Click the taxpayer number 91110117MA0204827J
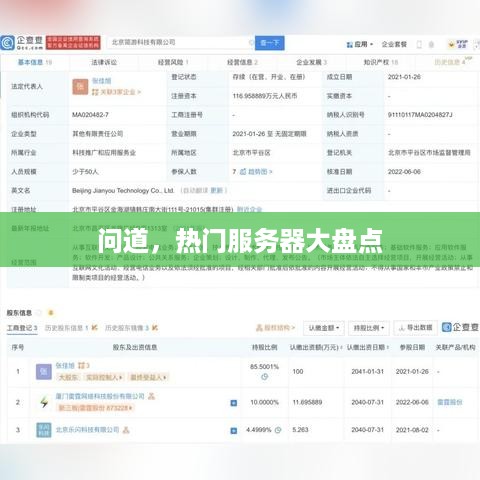Screen dimensions: 480x480 tap(420, 115)
